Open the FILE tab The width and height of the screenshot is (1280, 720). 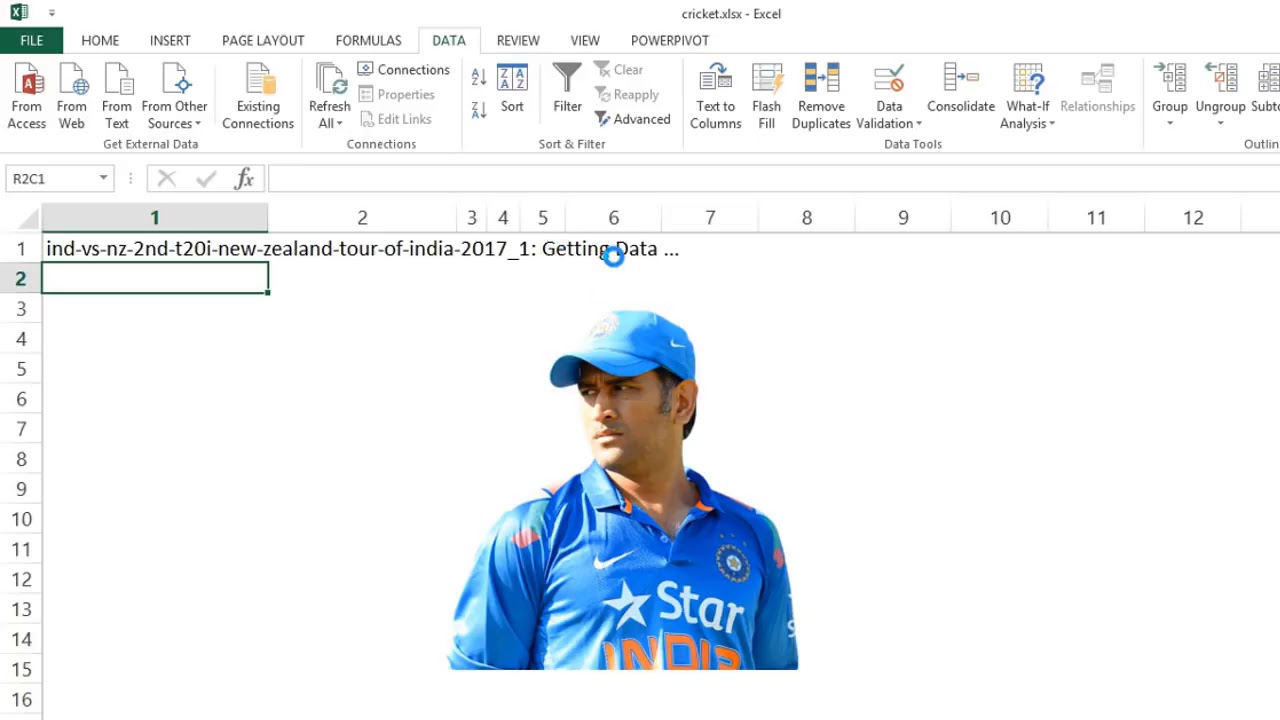tap(31, 40)
